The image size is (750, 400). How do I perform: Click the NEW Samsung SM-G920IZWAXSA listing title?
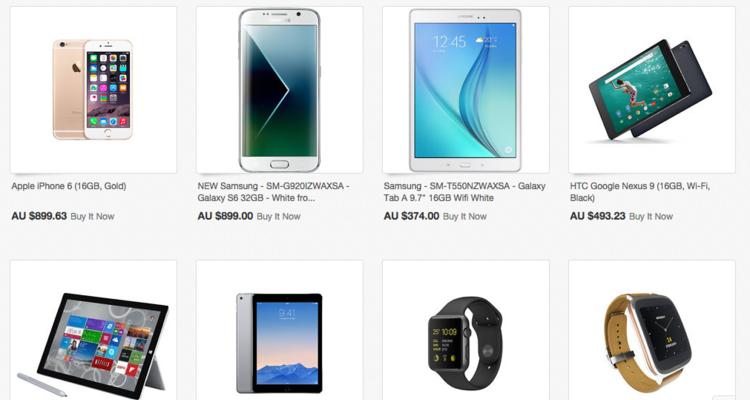tap(273, 192)
